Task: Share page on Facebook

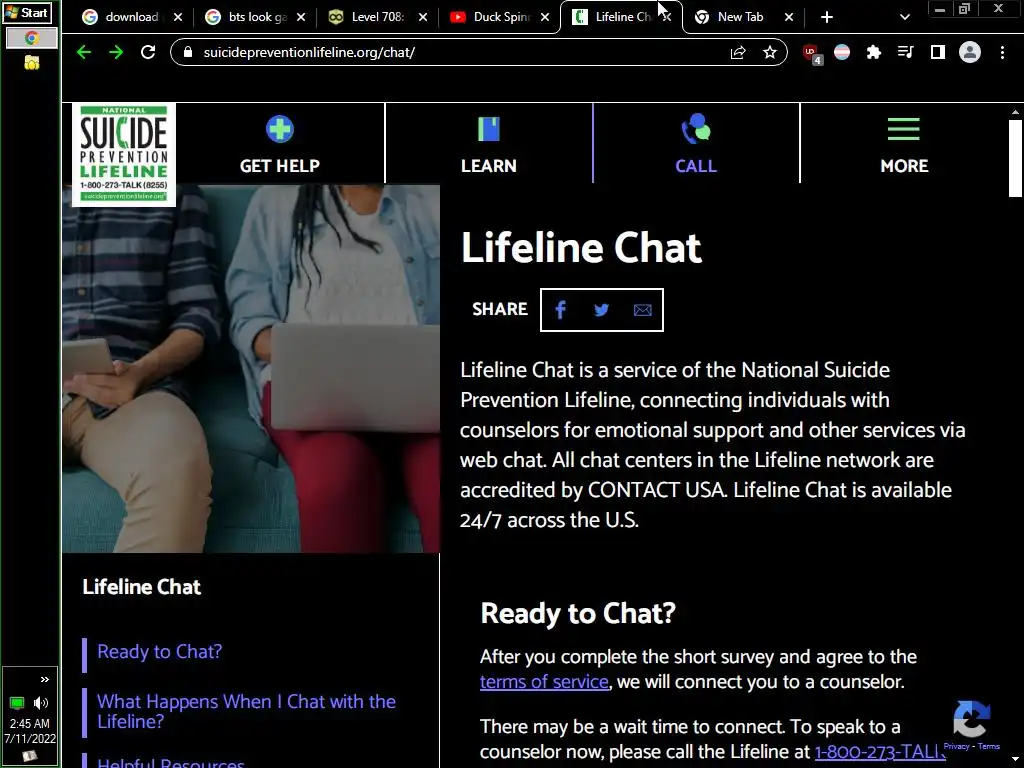Action: point(560,310)
